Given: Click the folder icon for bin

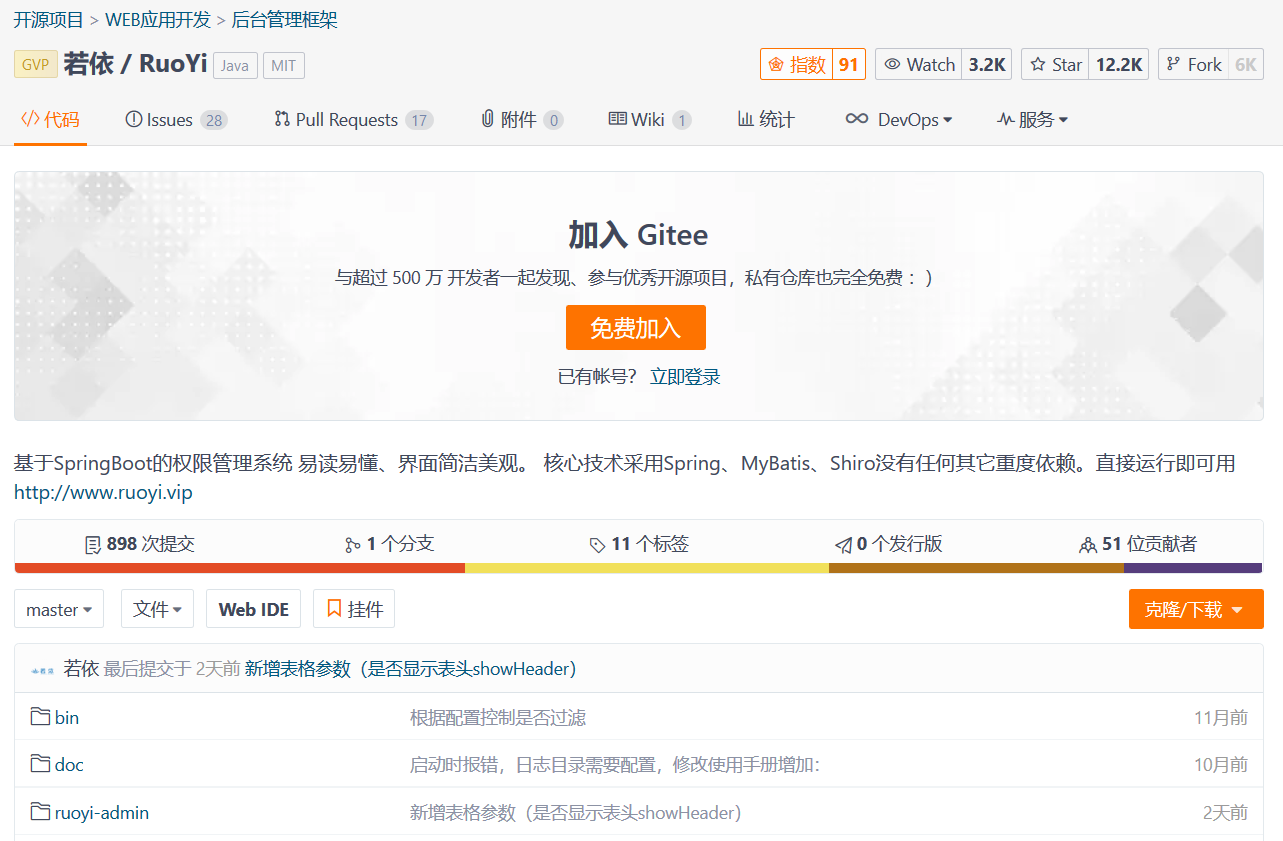Looking at the screenshot, I should pos(40,717).
